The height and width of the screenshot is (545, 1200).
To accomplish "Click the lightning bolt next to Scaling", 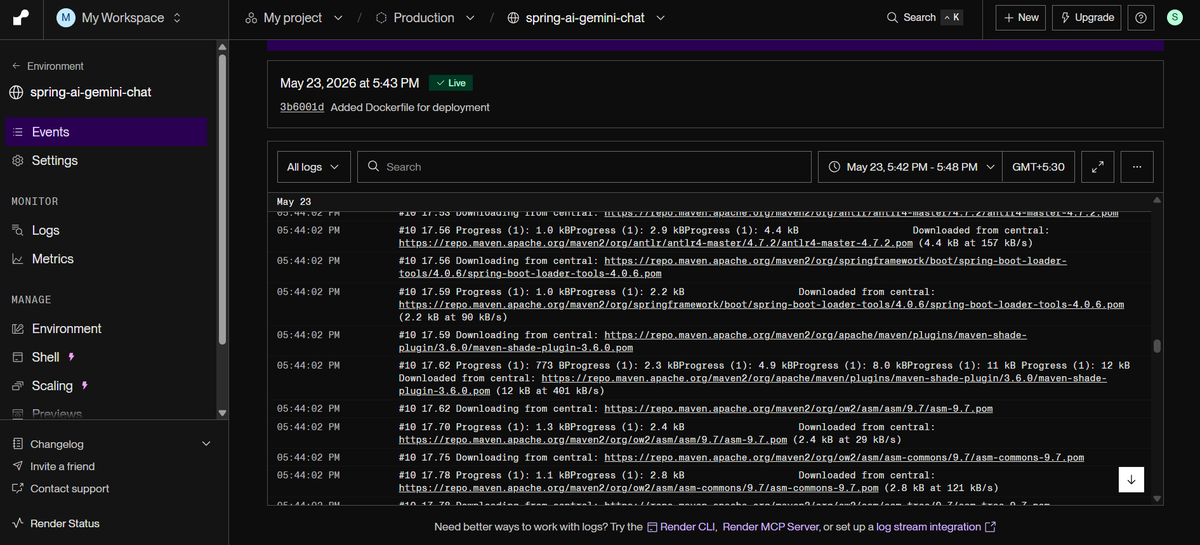I will tap(85, 386).
